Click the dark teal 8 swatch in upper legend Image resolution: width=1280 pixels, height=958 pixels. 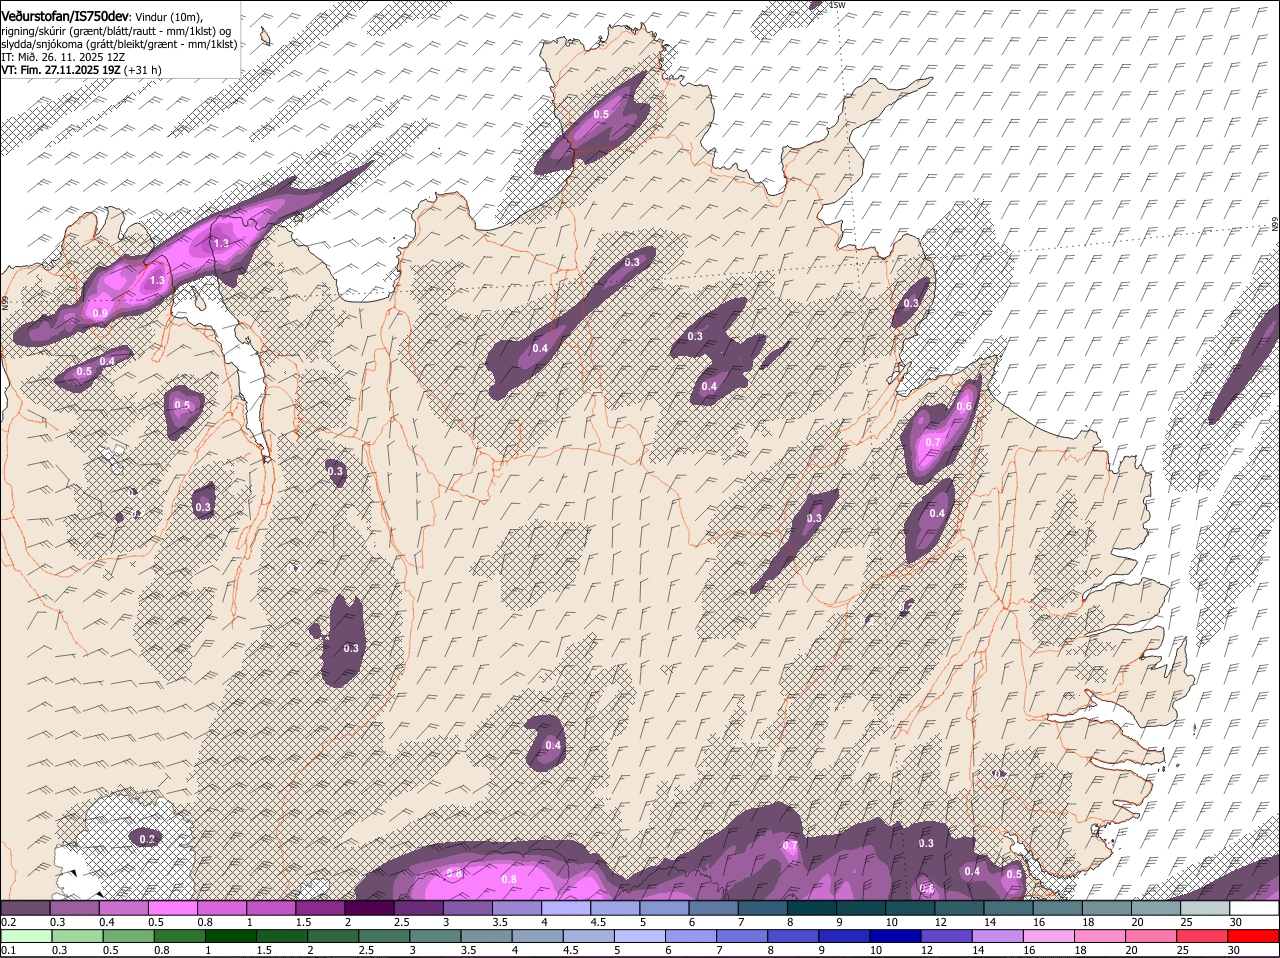pos(813,907)
